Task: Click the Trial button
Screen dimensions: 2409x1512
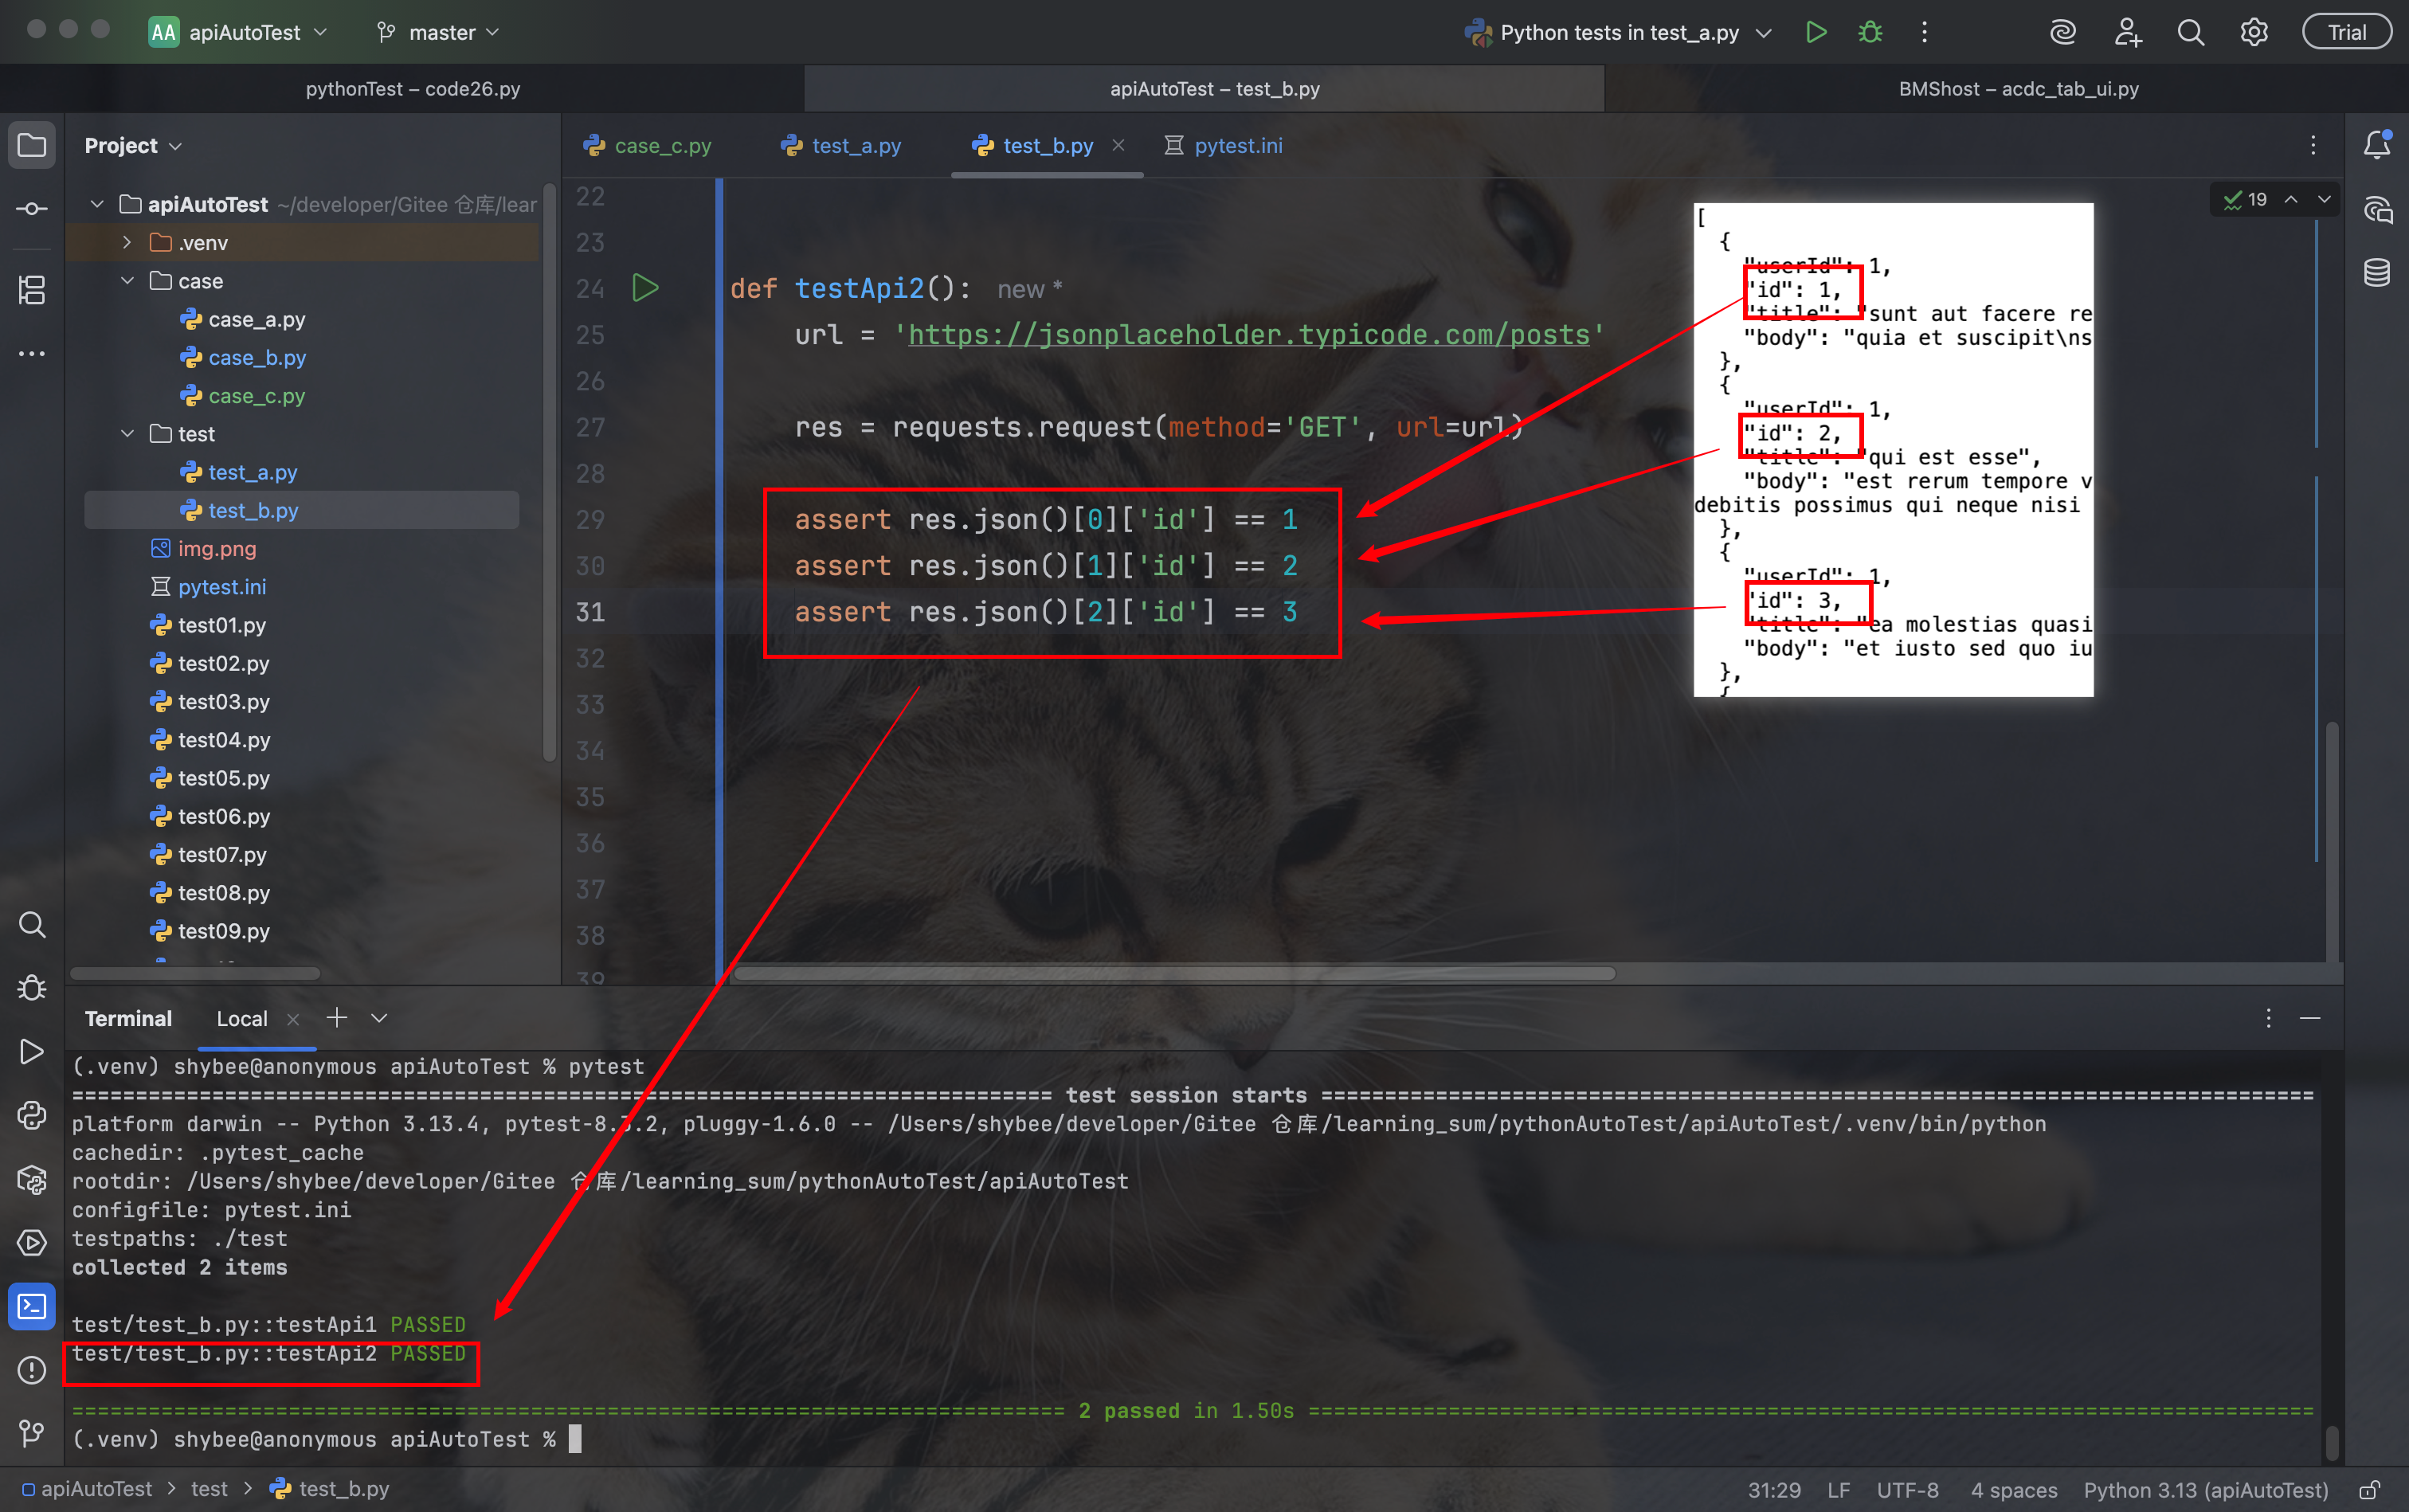Action: pyautogui.click(x=2346, y=32)
